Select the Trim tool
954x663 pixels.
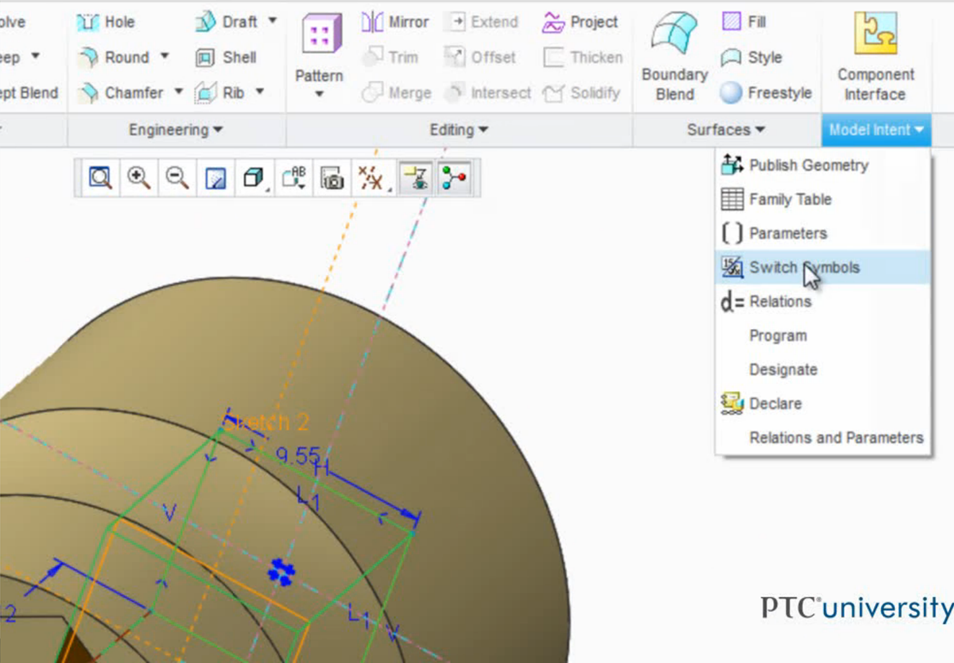(390, 57)
